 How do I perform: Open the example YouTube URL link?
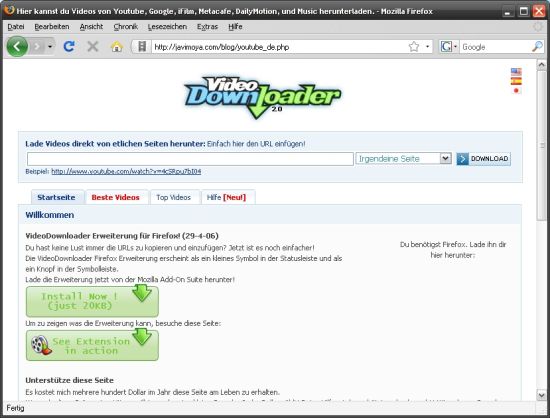pos(126,171)
